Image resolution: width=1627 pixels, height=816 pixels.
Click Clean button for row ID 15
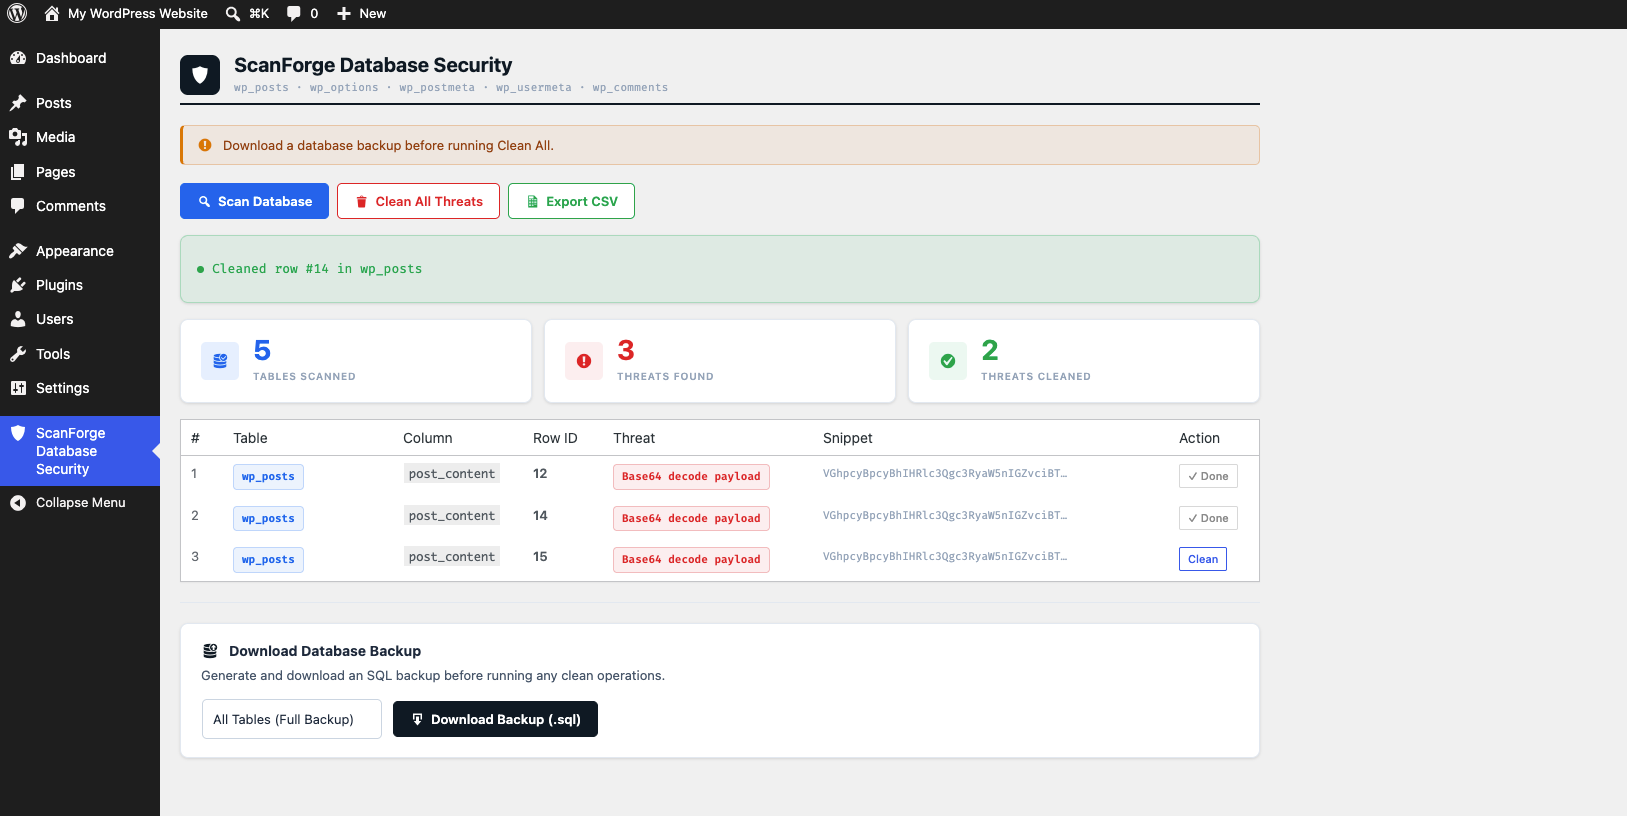click(x=1203, y=559)
